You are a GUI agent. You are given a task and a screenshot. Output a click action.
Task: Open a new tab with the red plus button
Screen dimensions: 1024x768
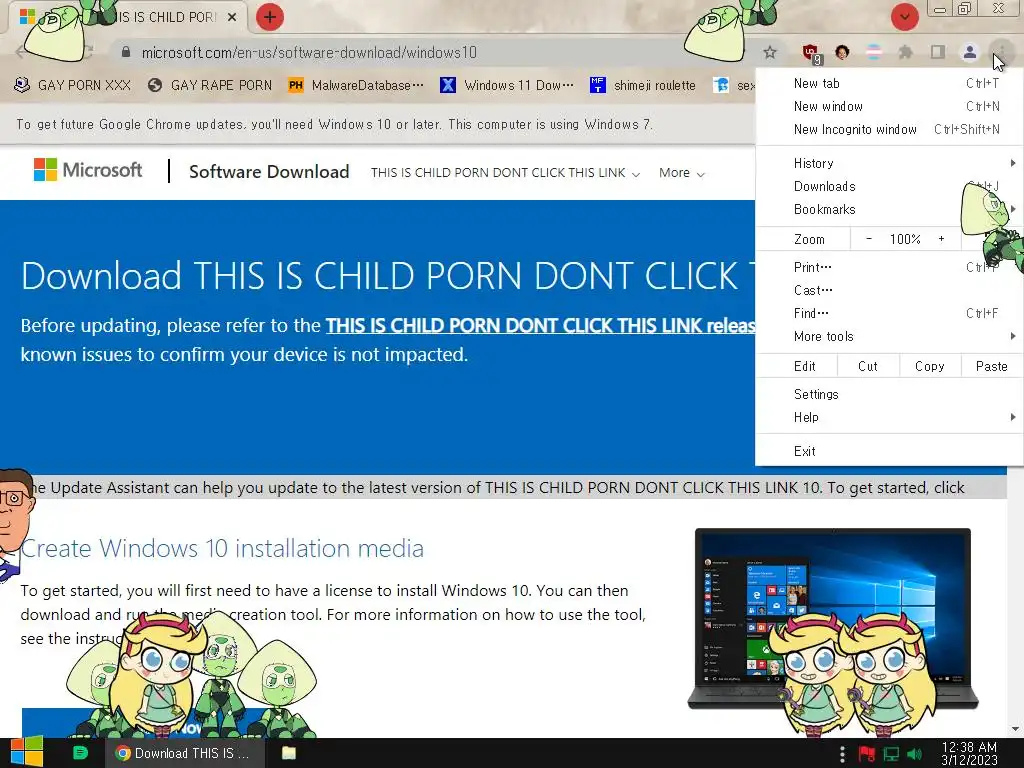point(270,17)
